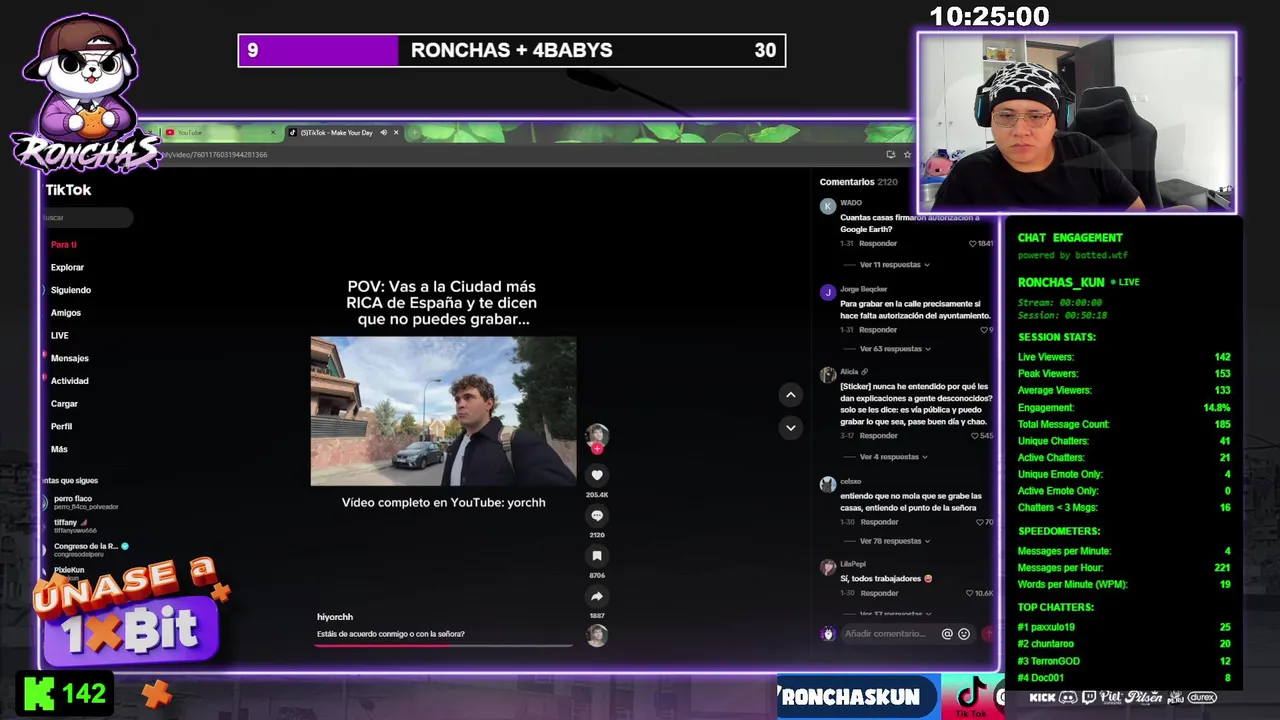Open celsxo's profile avatar
The height and width of the screenshot is (720, 1280).
pyautogui.click(x=827, y=484)
